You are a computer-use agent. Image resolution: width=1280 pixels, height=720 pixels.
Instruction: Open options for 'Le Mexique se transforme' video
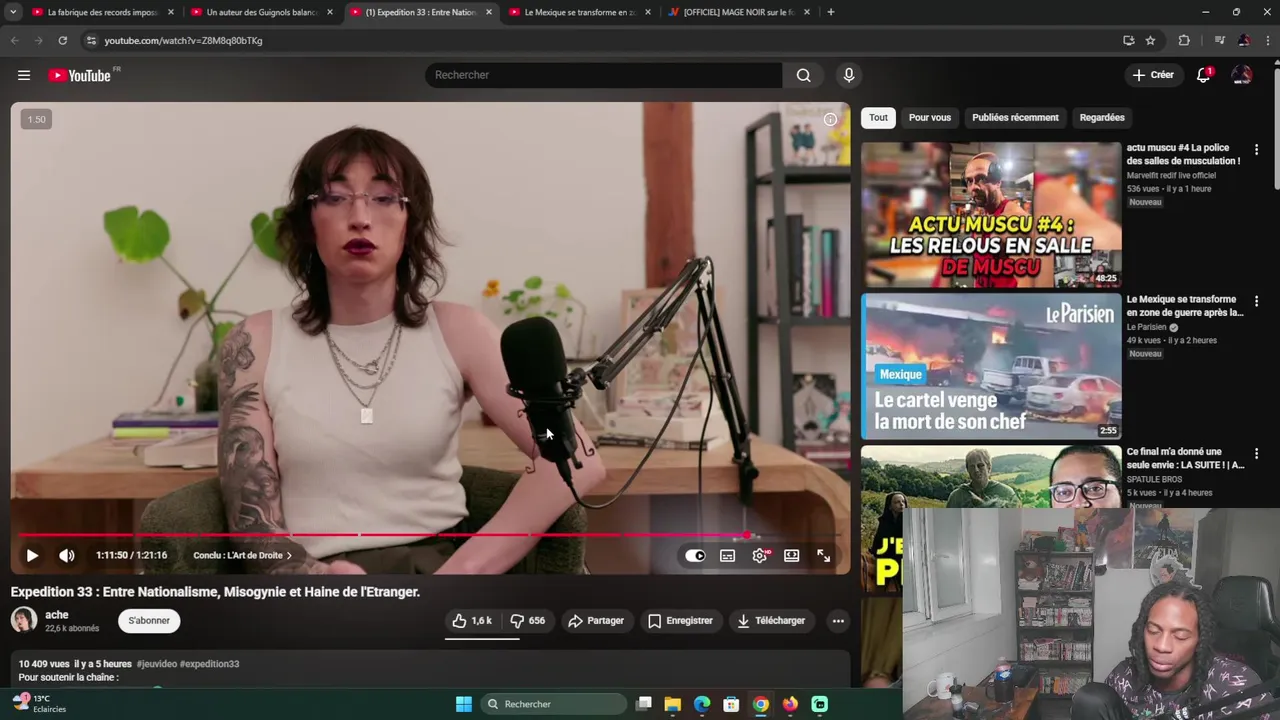pyautogui.click(x=1256, y=300)
